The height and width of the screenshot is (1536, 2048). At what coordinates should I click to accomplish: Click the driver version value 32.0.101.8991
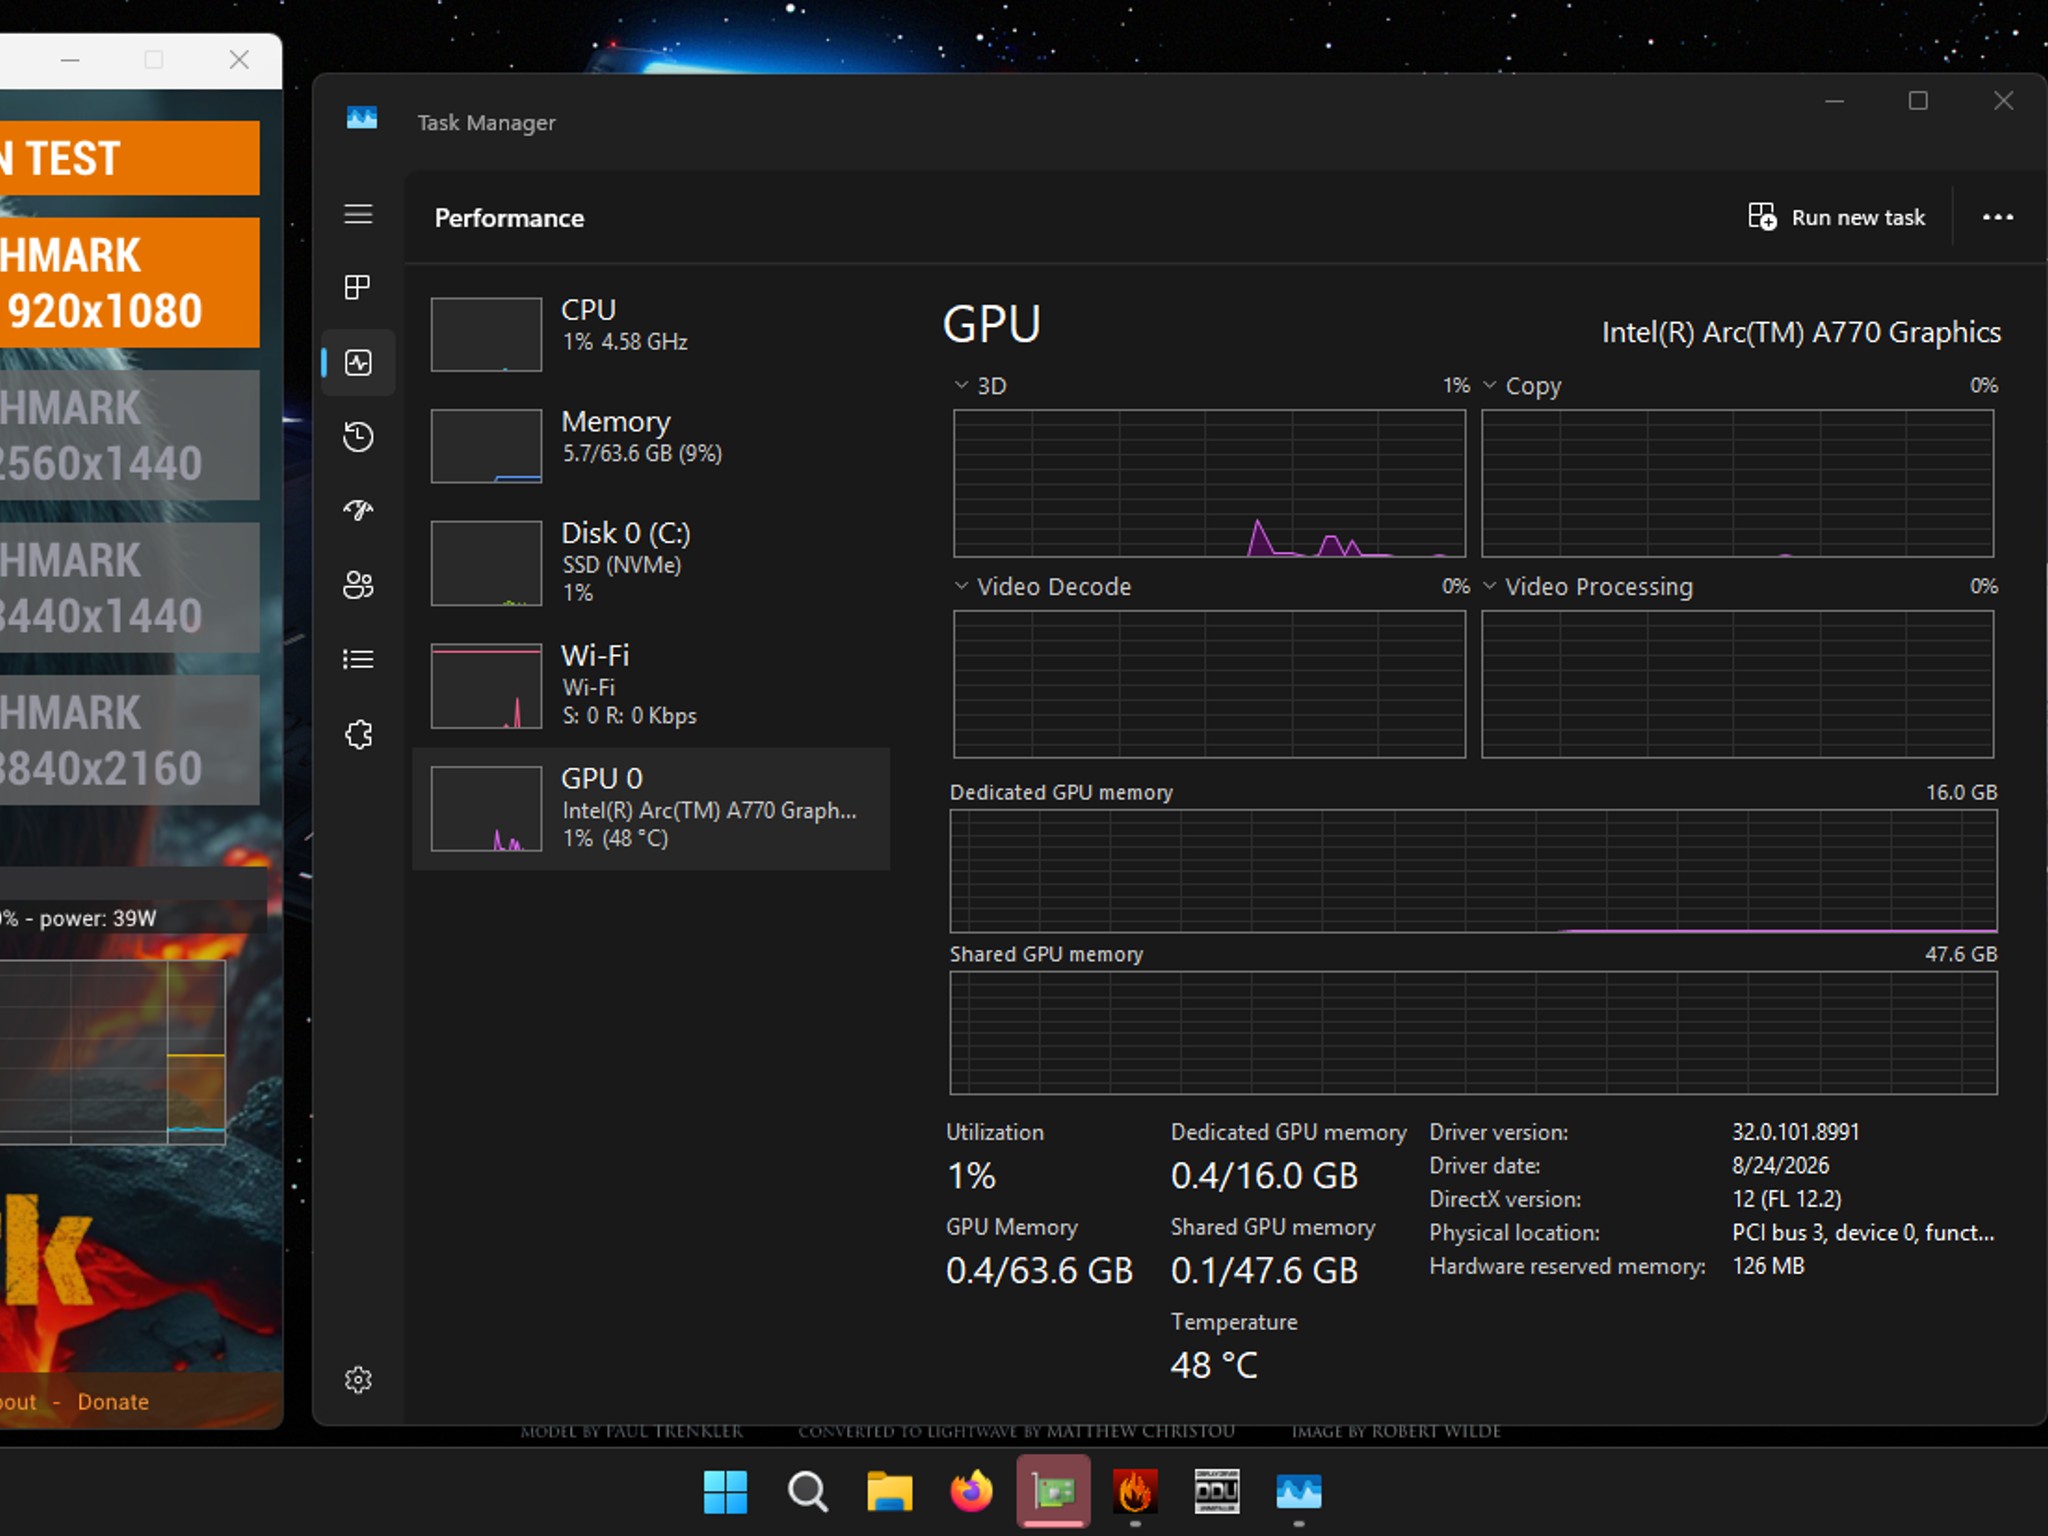pos(1796,1132)
